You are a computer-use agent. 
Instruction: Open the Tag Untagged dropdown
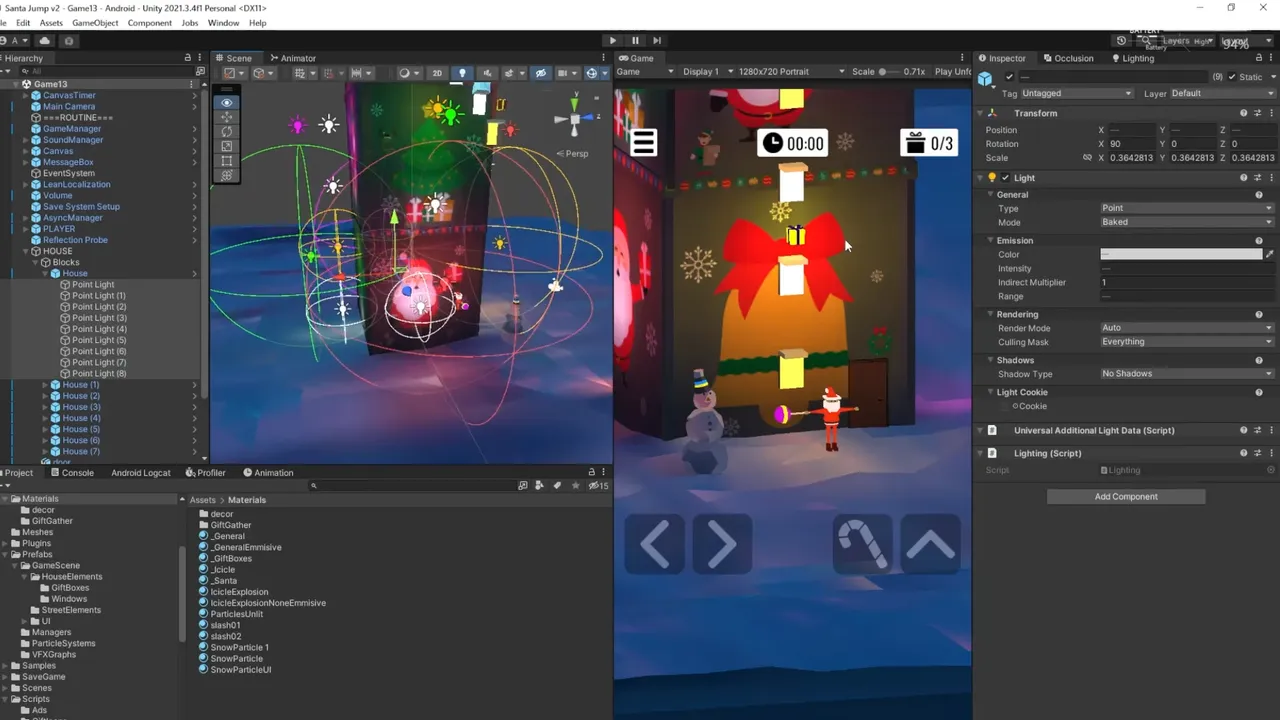click(x=1076, y=93)
